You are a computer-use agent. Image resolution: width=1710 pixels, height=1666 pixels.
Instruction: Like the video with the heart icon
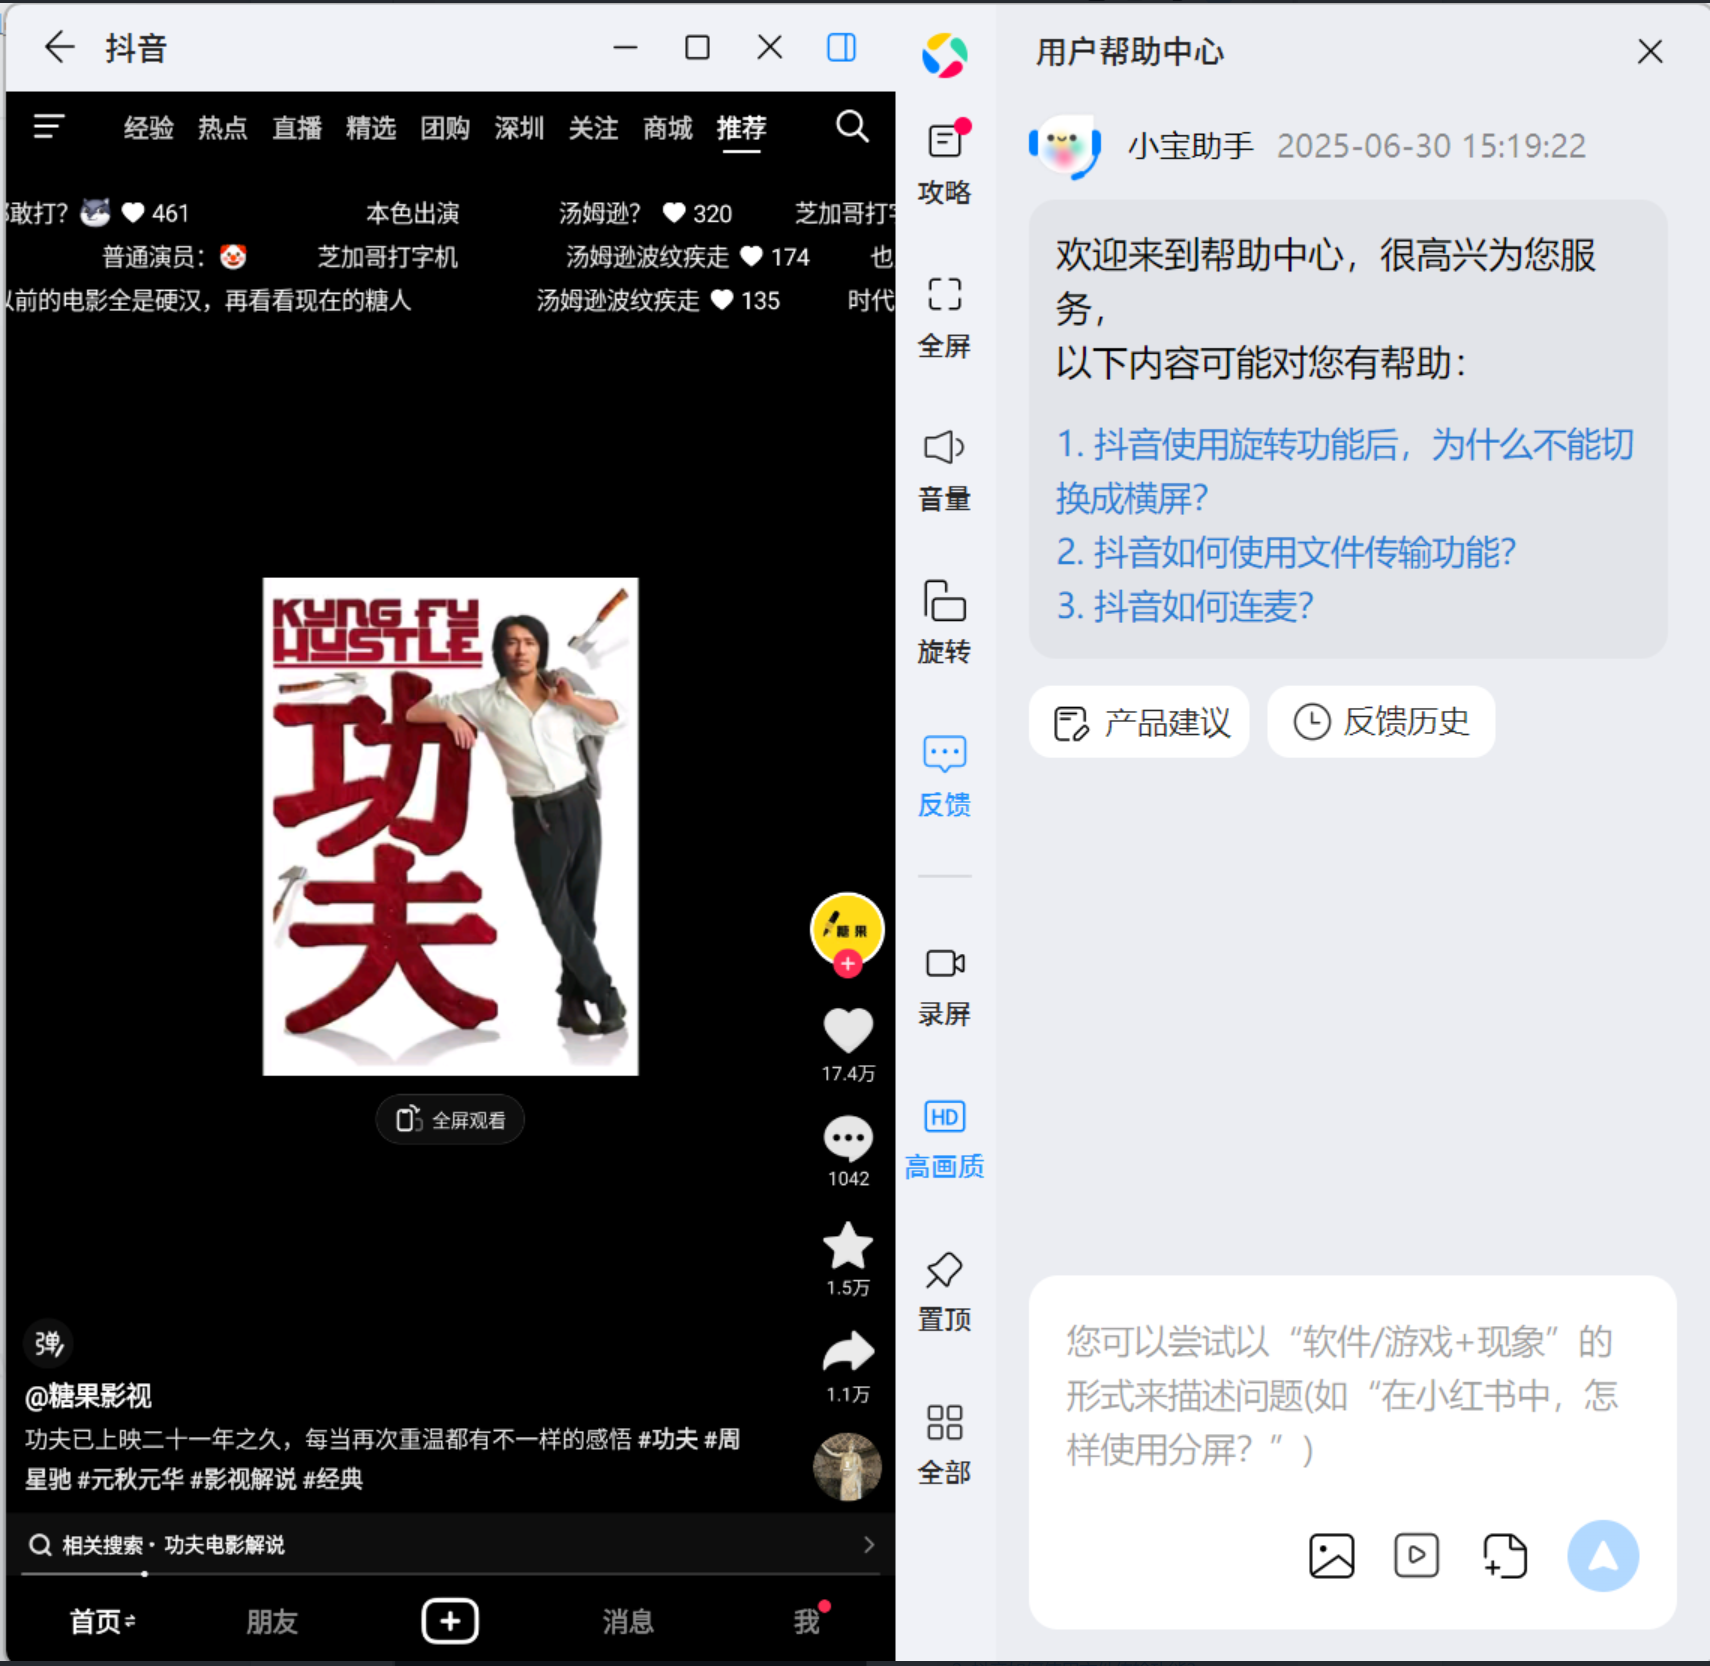(x=847, y=1031)
